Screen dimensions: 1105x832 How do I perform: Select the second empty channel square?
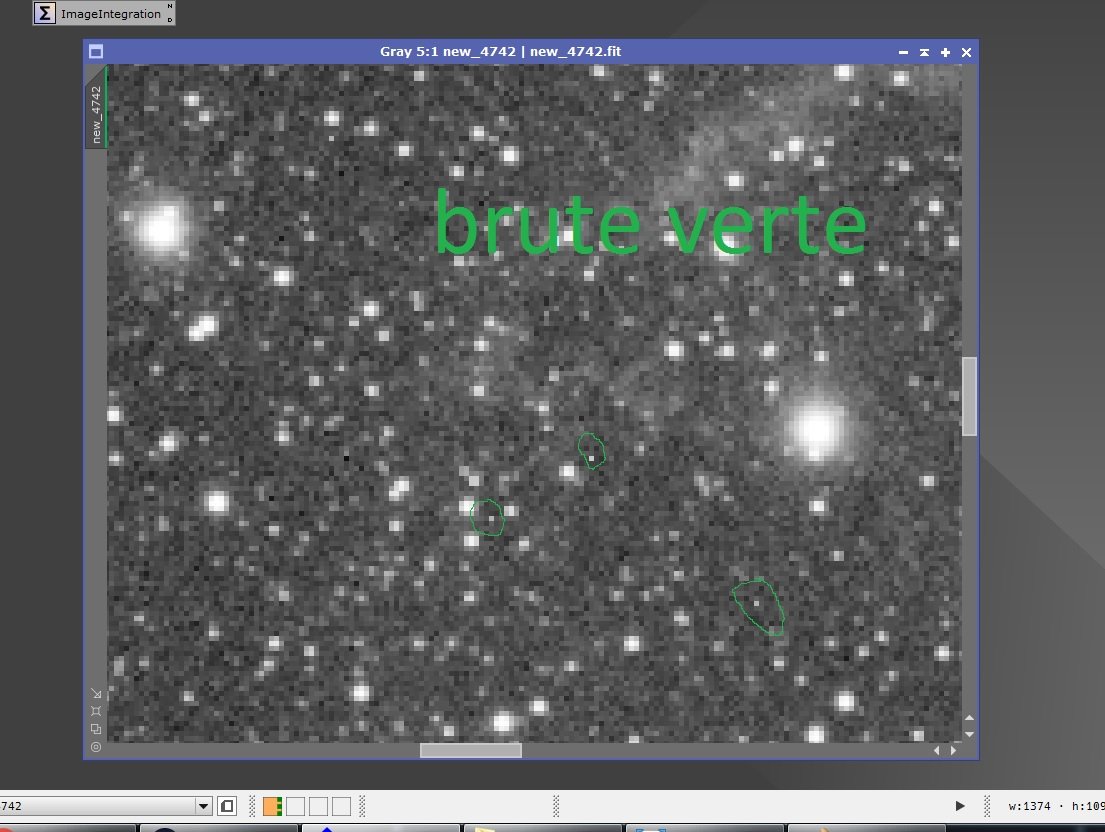pyautogui.click(x=295, y=806)
